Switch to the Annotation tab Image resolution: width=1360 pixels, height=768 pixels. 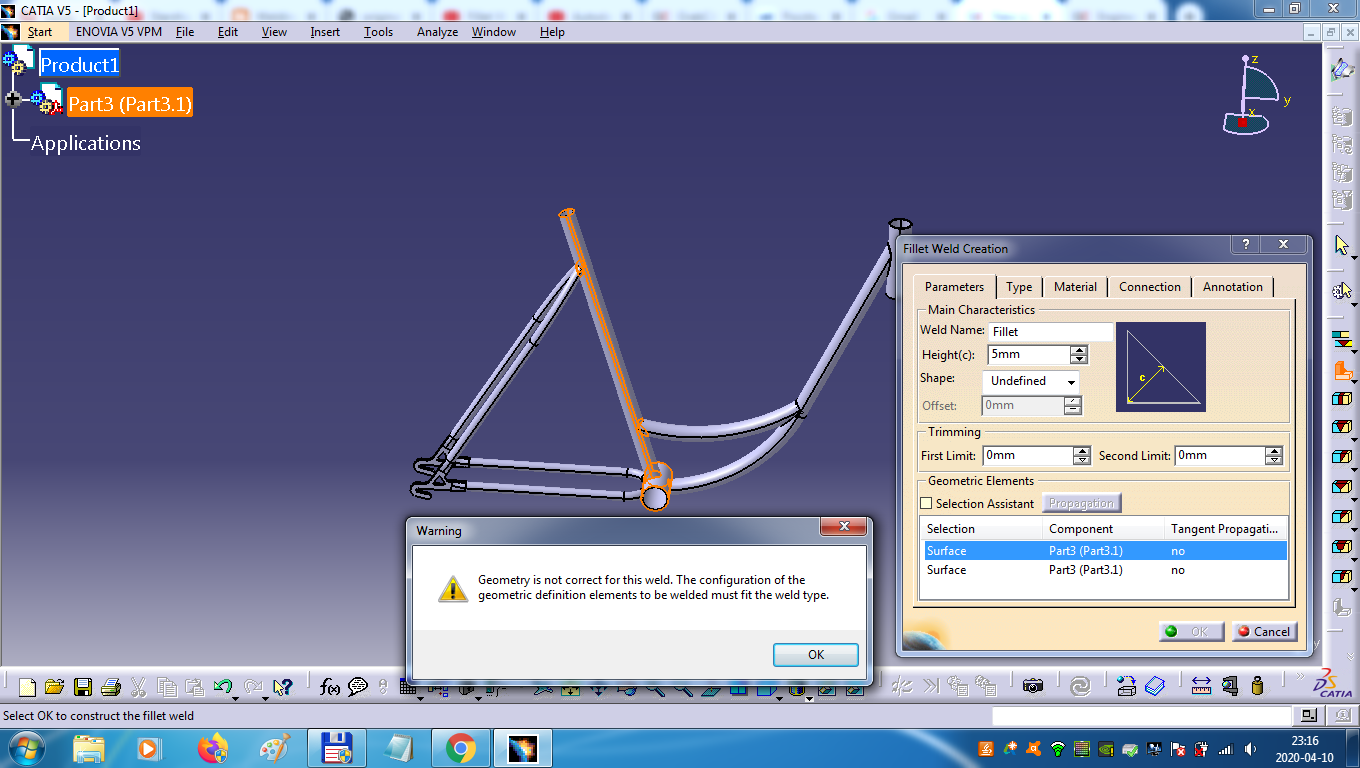pos(1233,286)
